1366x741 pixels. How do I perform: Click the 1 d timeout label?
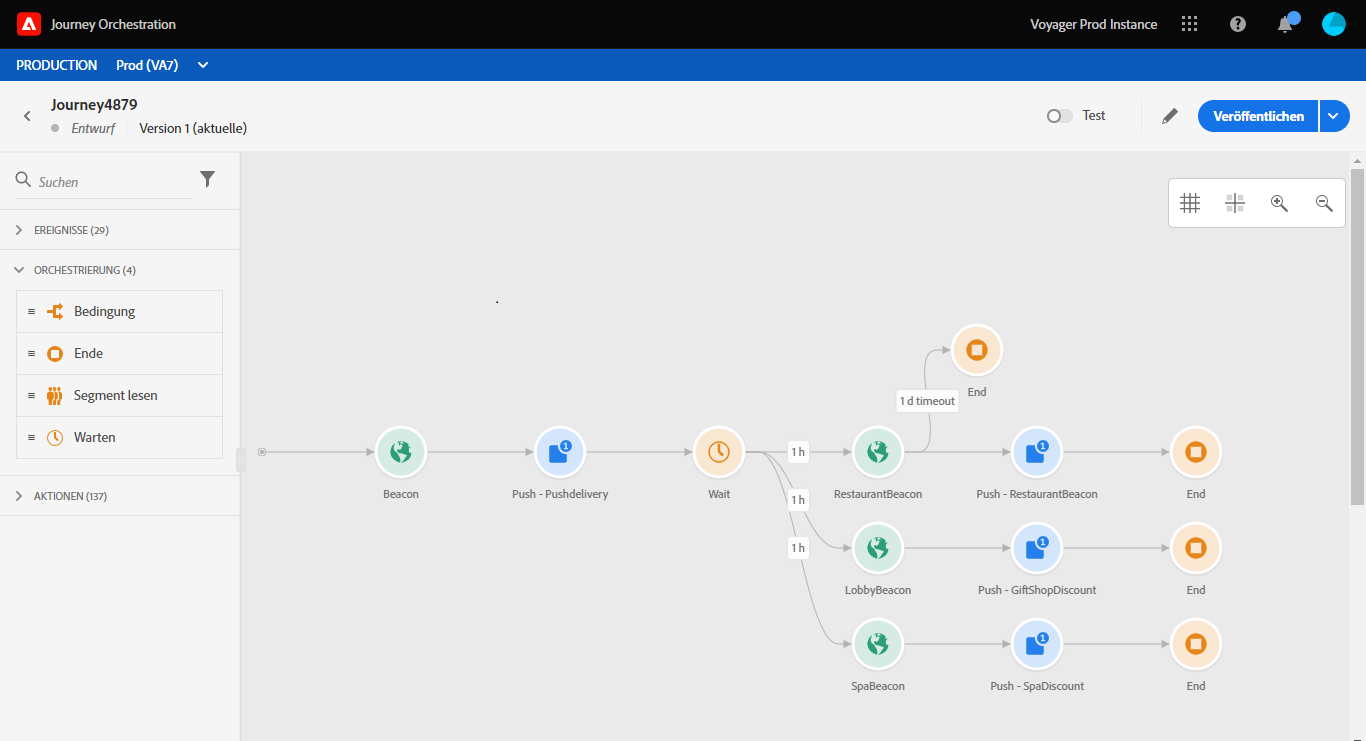(x=927, y=400)
